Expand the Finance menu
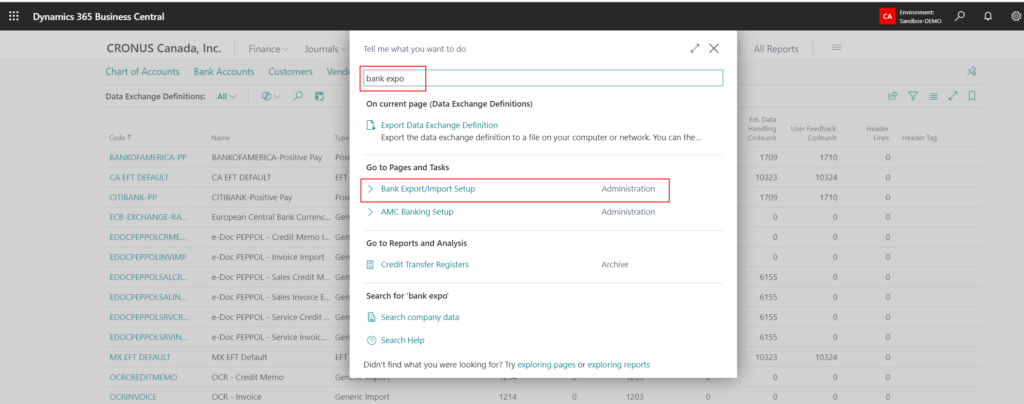This screenshot has width=1024, height=404. coord(268,49)
